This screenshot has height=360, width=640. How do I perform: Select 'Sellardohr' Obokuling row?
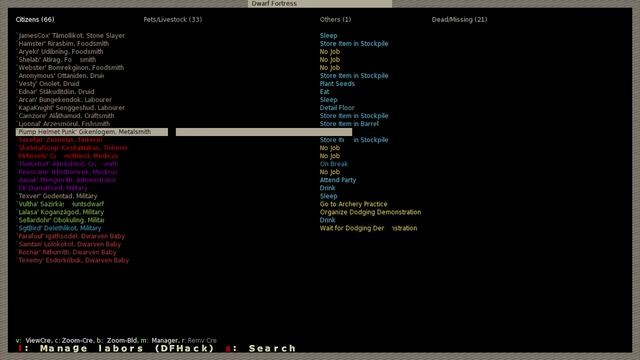pos(60,220)
